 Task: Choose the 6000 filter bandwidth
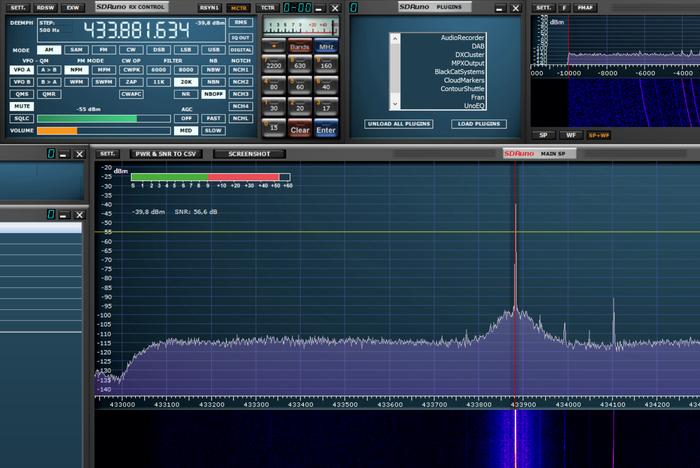coord(158,70)
